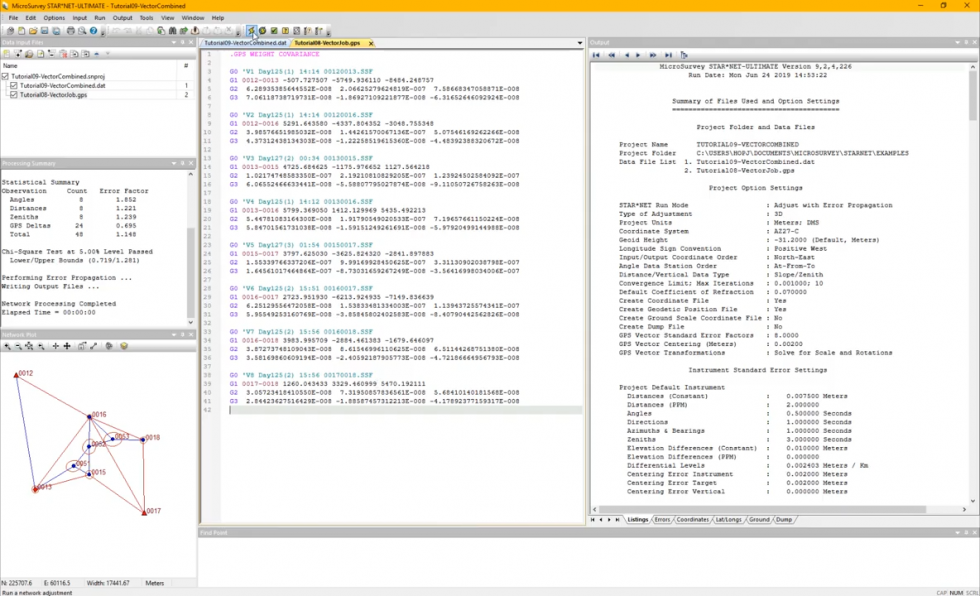Zoom in on the Network Plot
The height and width of the screenshot is (596, 980).
click(7, 346)
